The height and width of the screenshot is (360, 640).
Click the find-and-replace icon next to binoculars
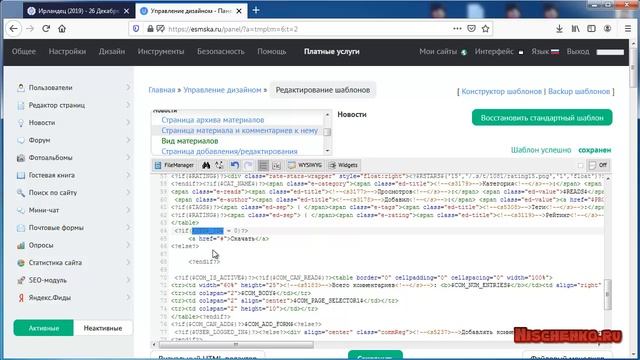(x=219, y=165)
